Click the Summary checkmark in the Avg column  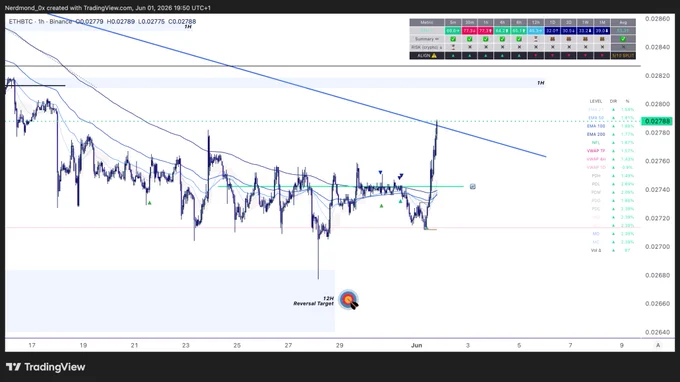click(623, 39)
